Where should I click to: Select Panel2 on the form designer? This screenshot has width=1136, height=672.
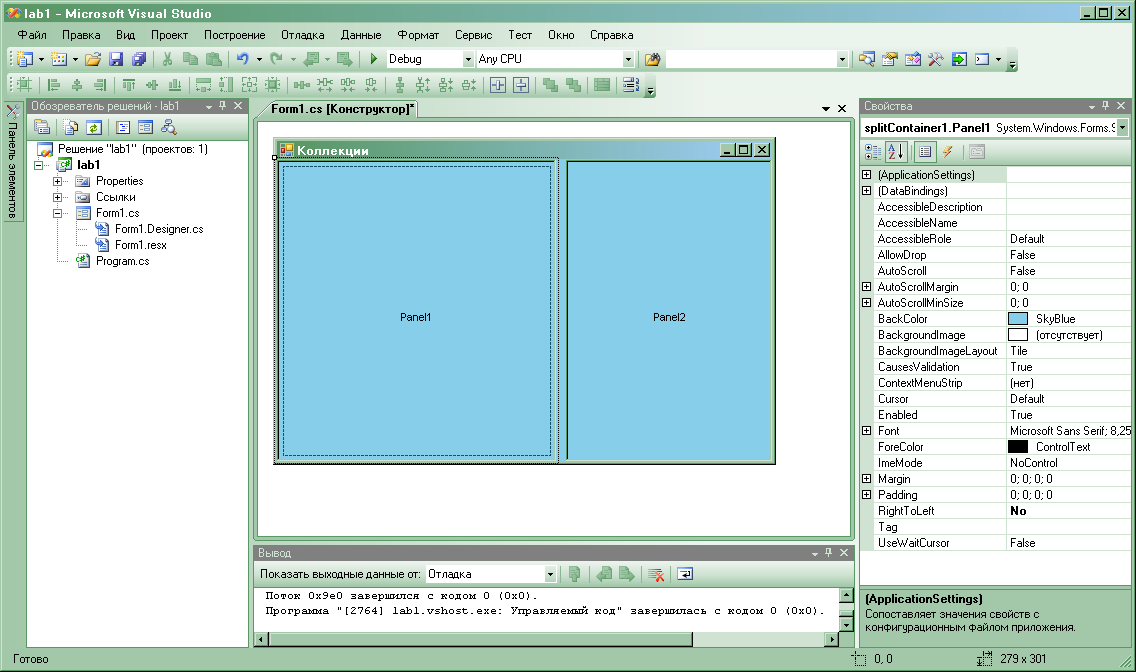tap(669, 311)
